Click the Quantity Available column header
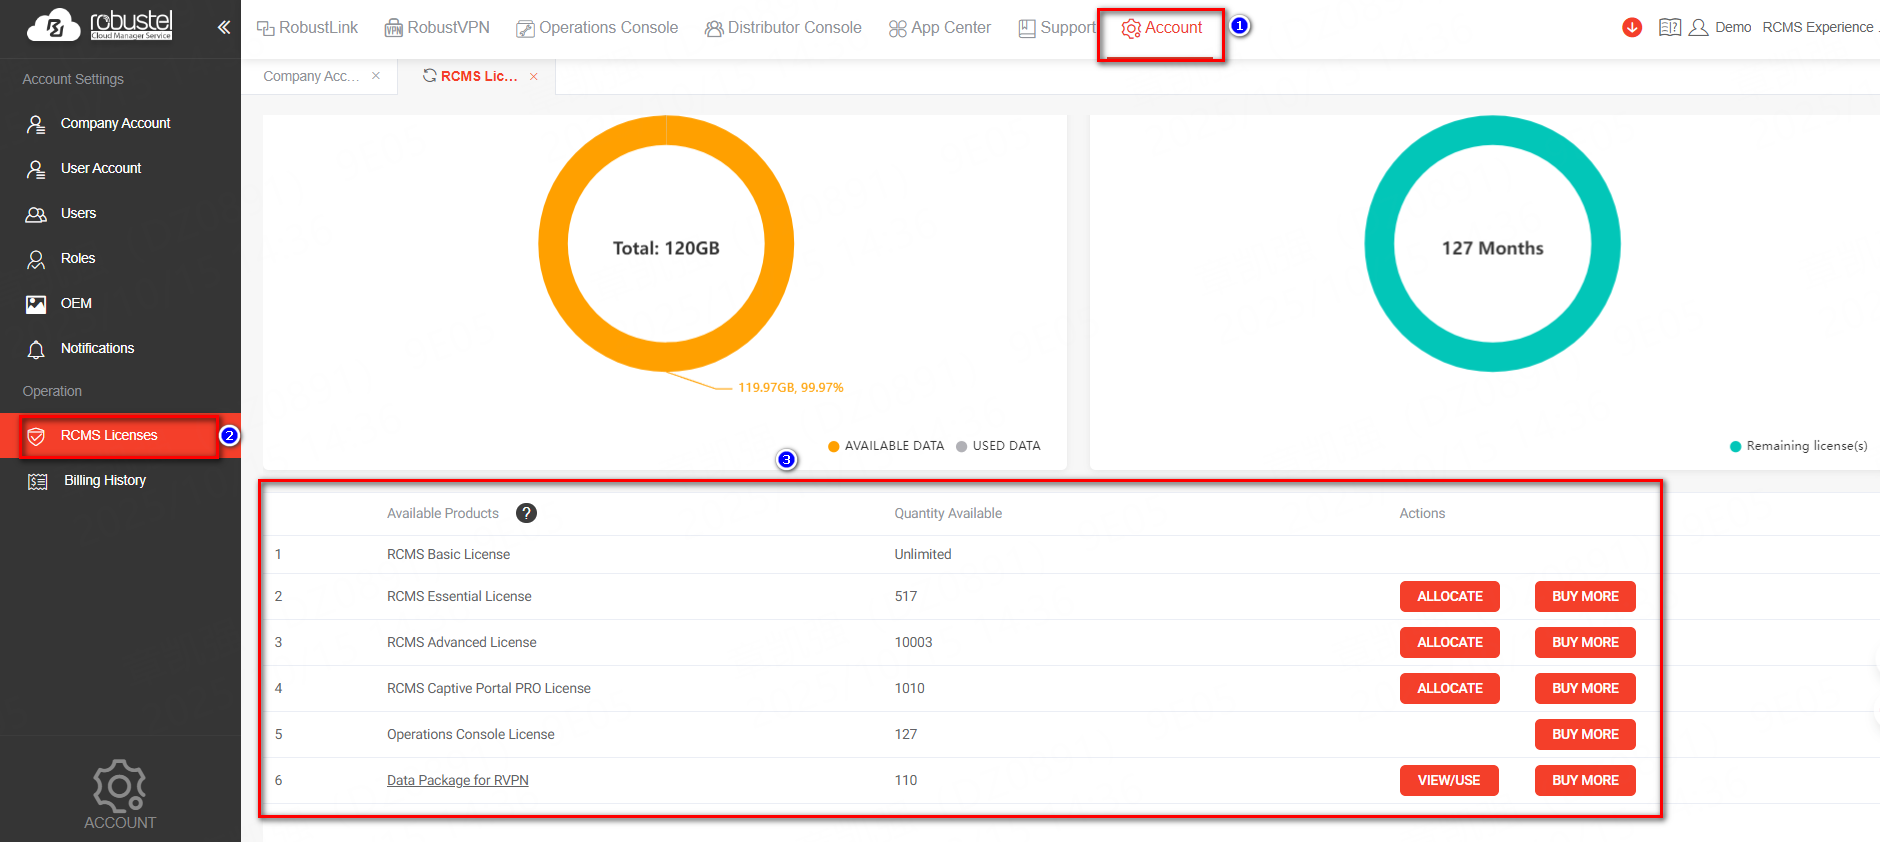This screenshot has width=1880, height=842. 948,514
